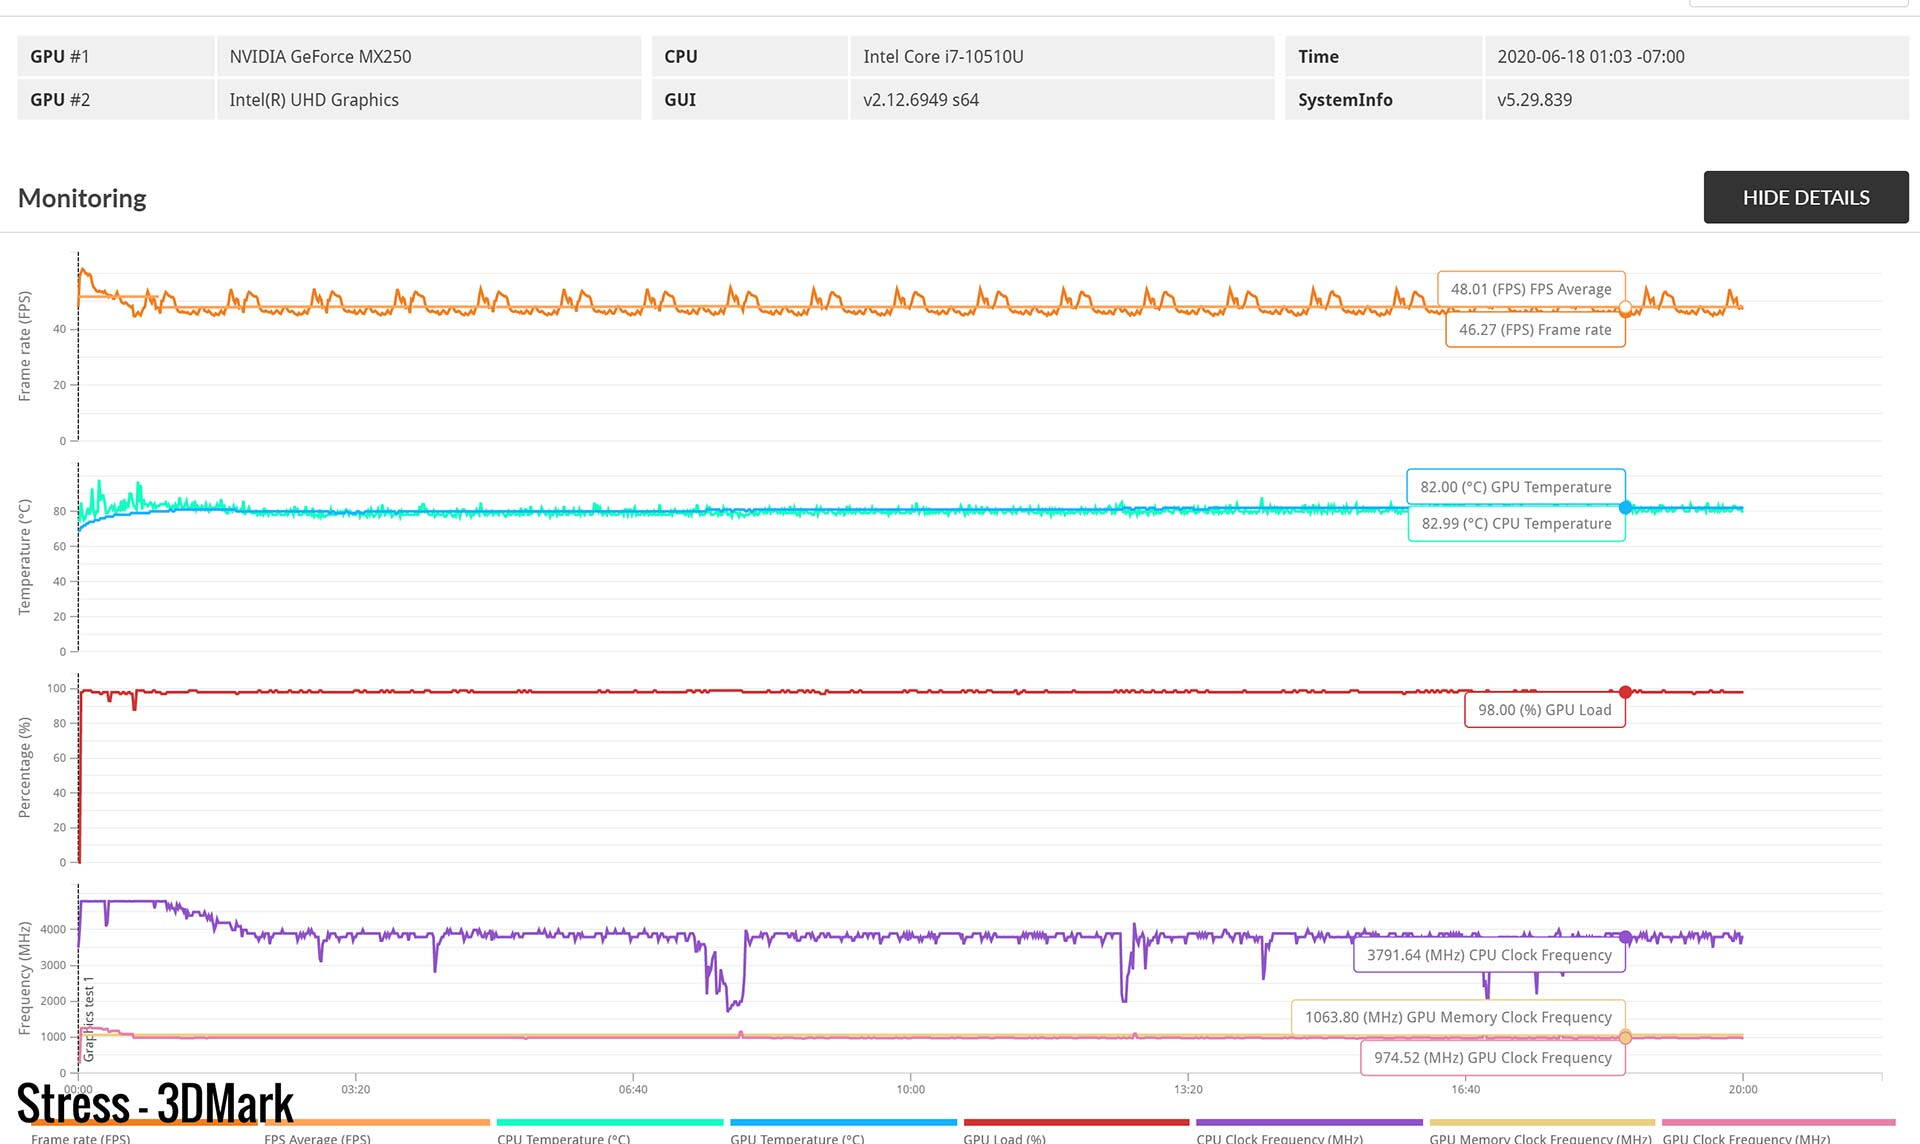Click the HIDE DETAILS button

tap(1805, 197)
